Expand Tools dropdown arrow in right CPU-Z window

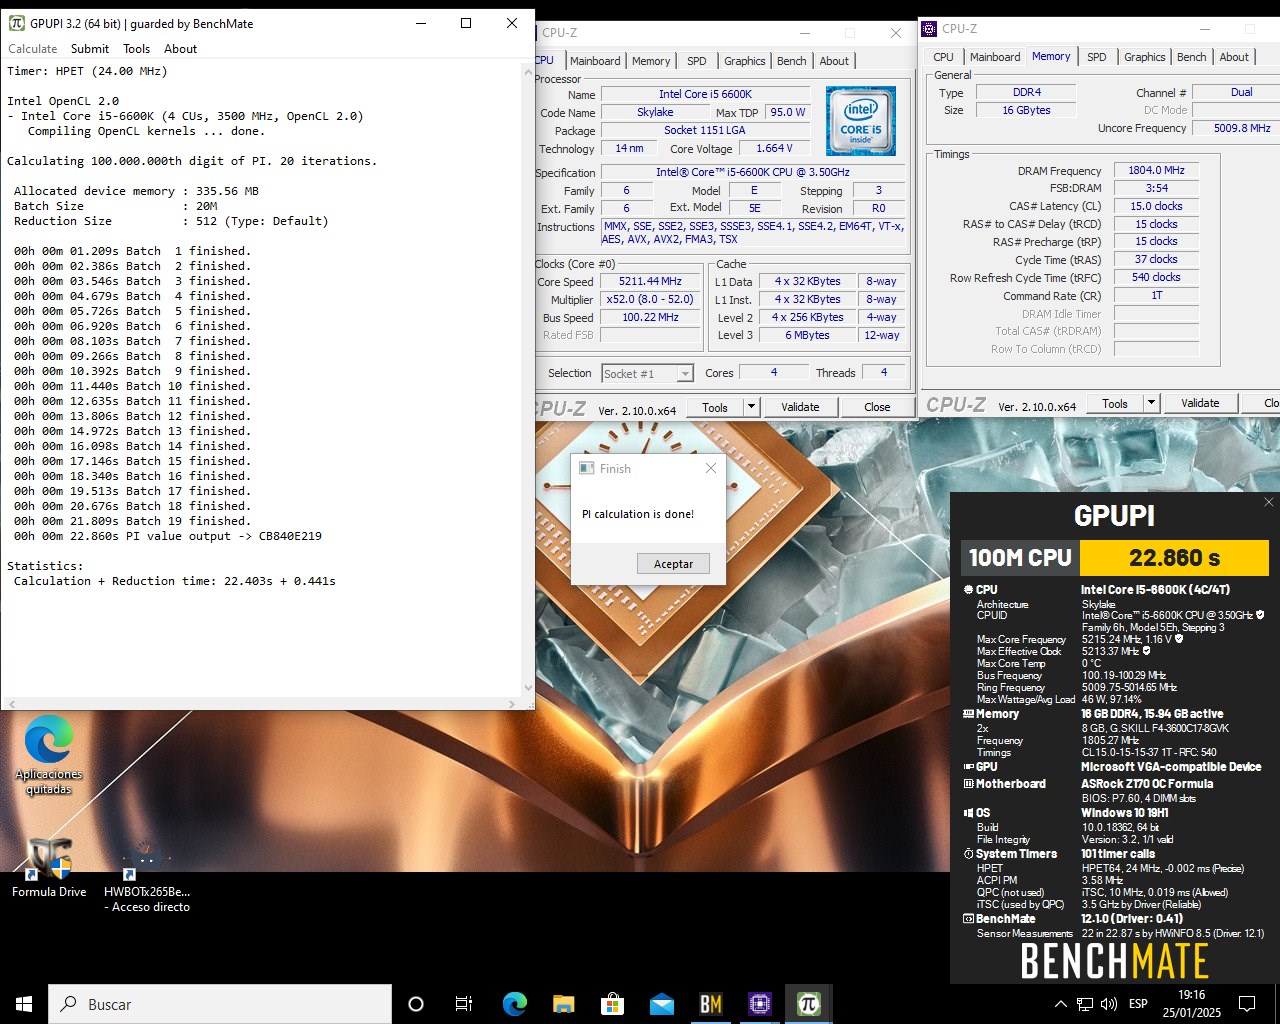click(1152, 403)
